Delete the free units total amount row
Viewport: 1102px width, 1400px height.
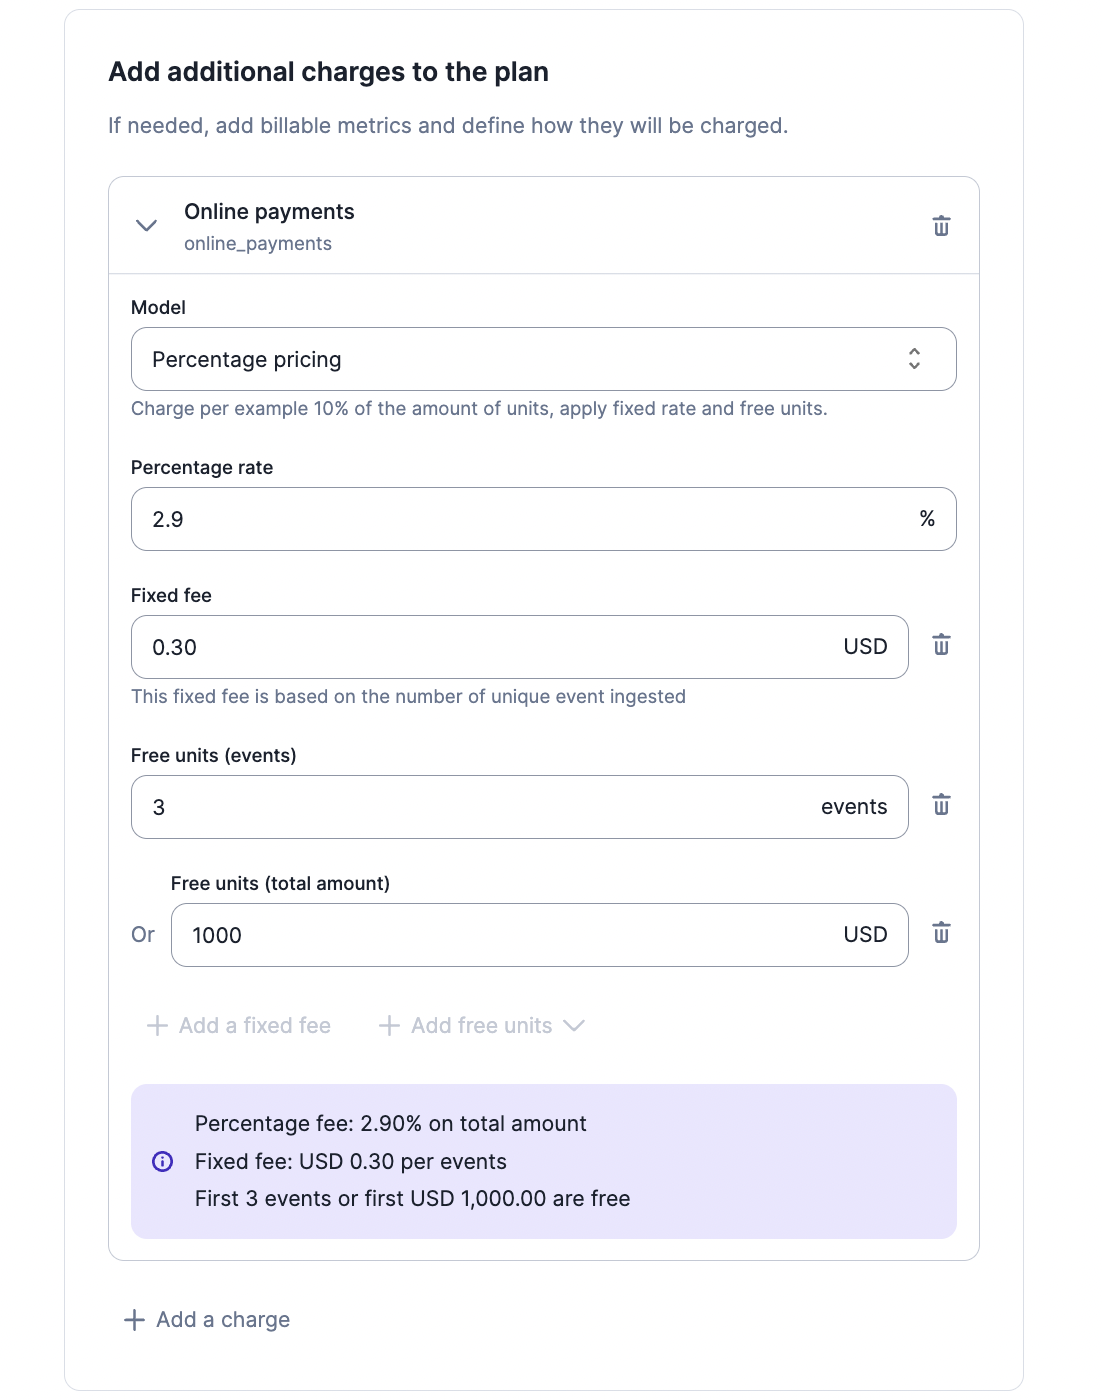click(941, 933)
